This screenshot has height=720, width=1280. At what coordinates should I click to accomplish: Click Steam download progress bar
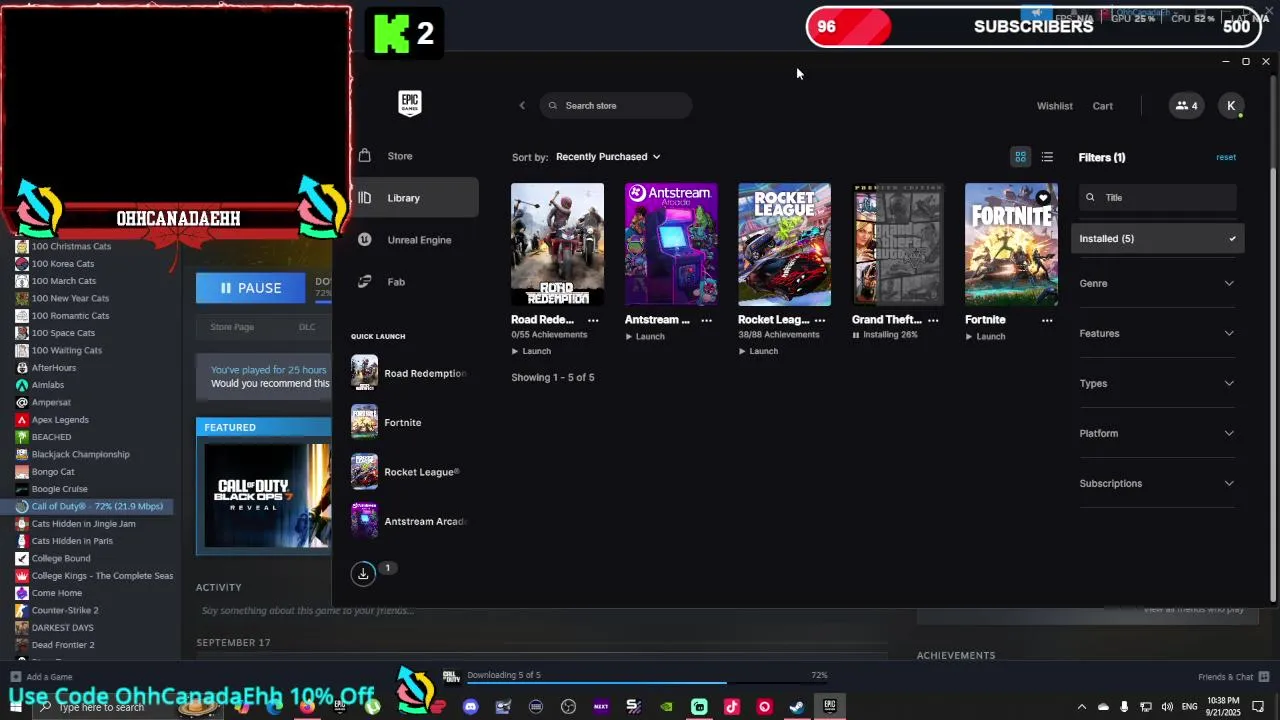(647, 683)
